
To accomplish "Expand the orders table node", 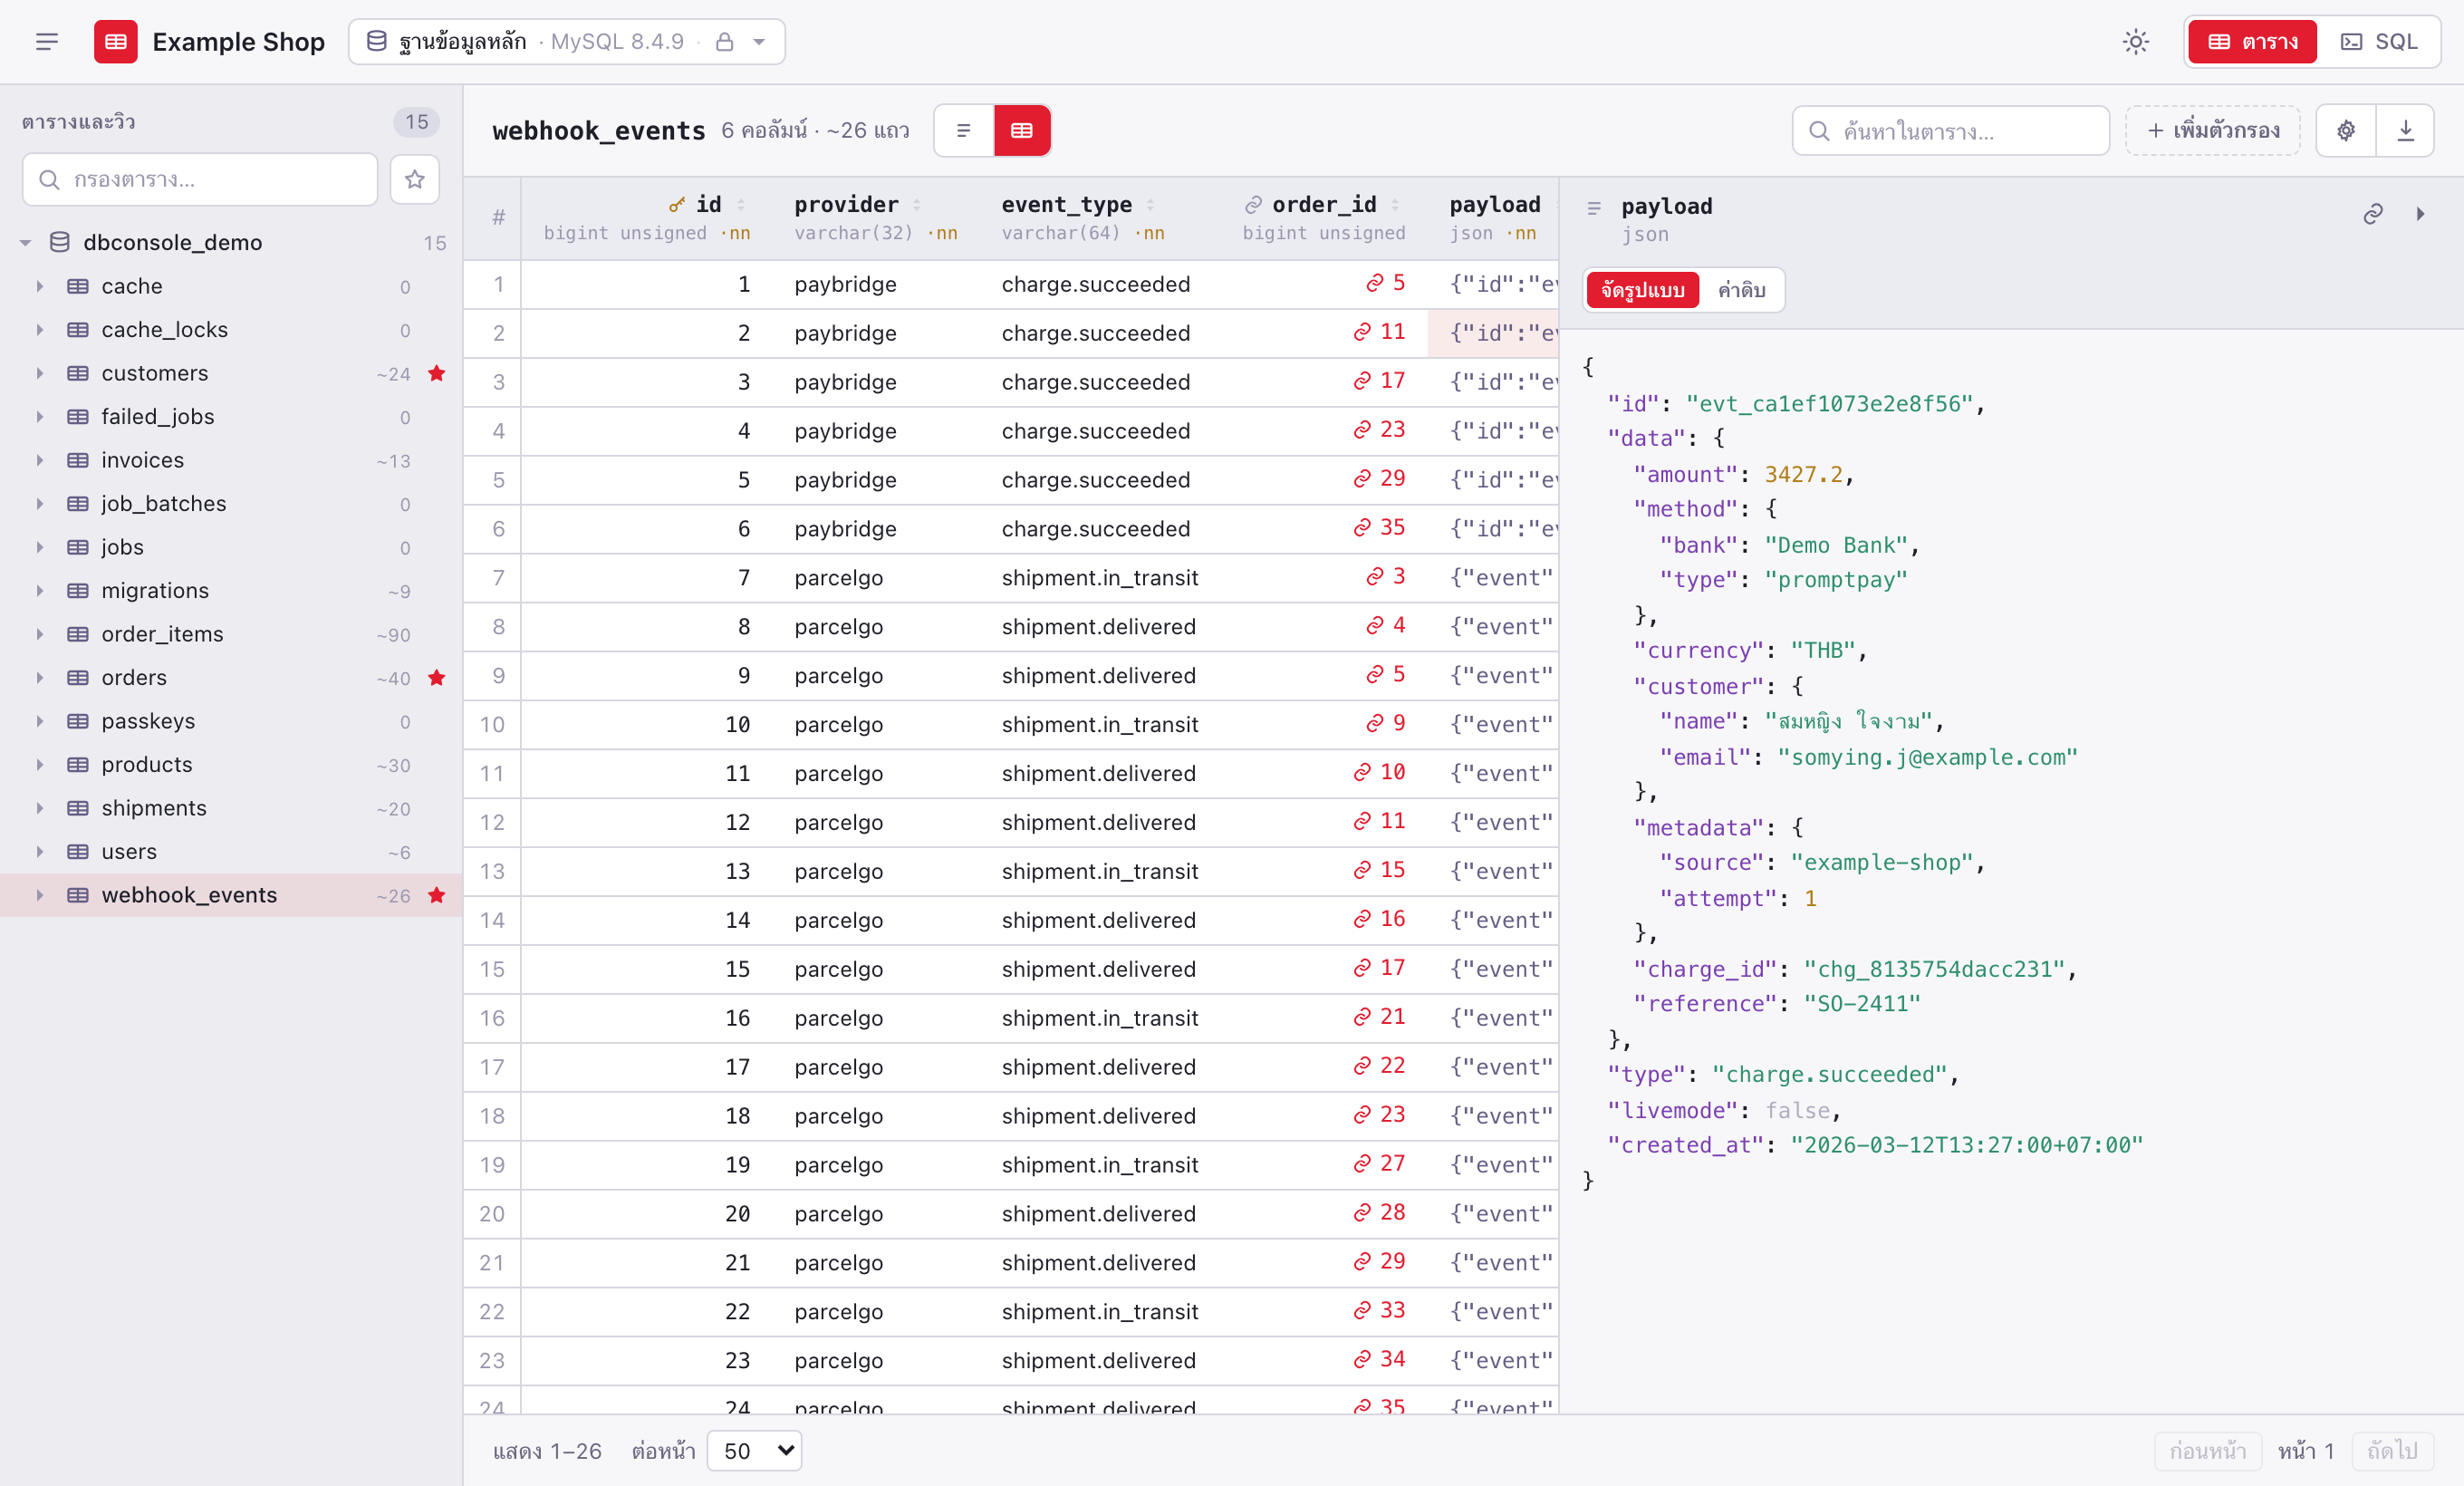I will click(x=40, y=678).
